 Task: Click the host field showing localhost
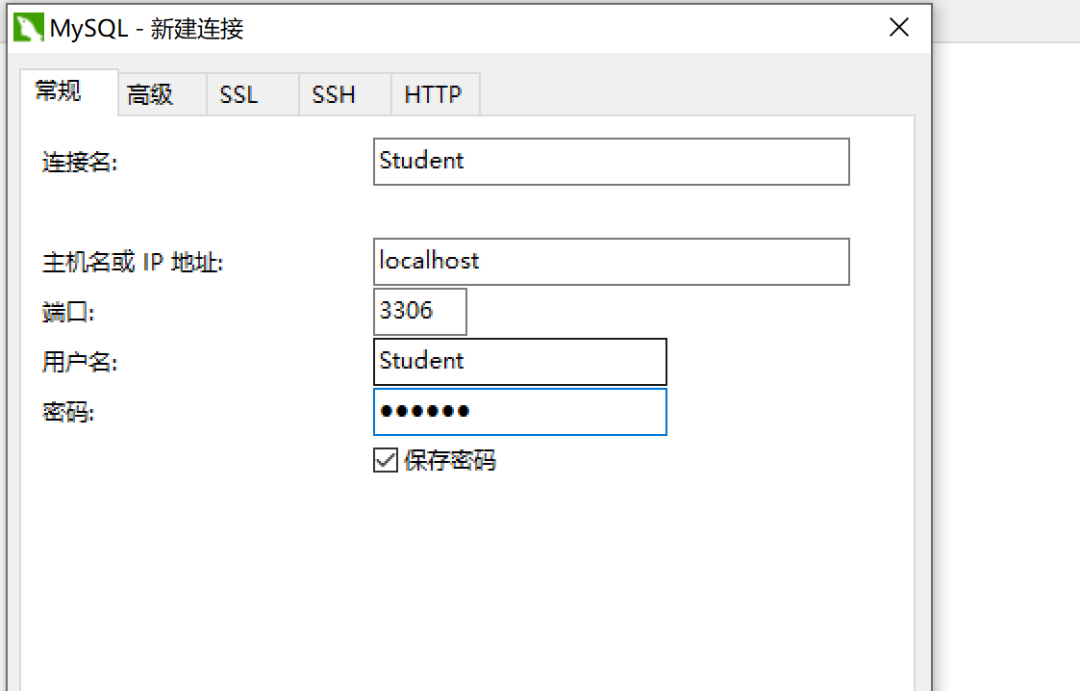[610, 261]
